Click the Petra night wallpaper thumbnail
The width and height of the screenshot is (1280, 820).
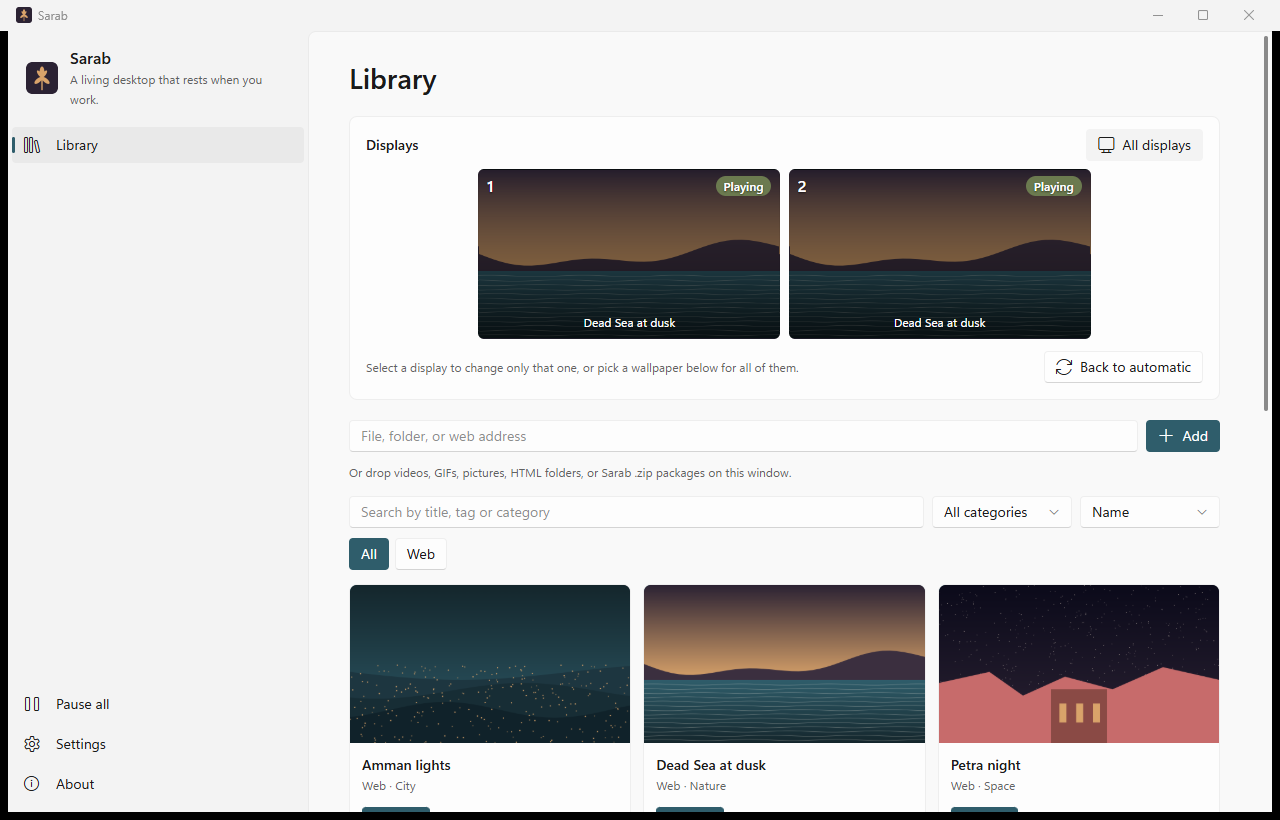point(1079,664)
